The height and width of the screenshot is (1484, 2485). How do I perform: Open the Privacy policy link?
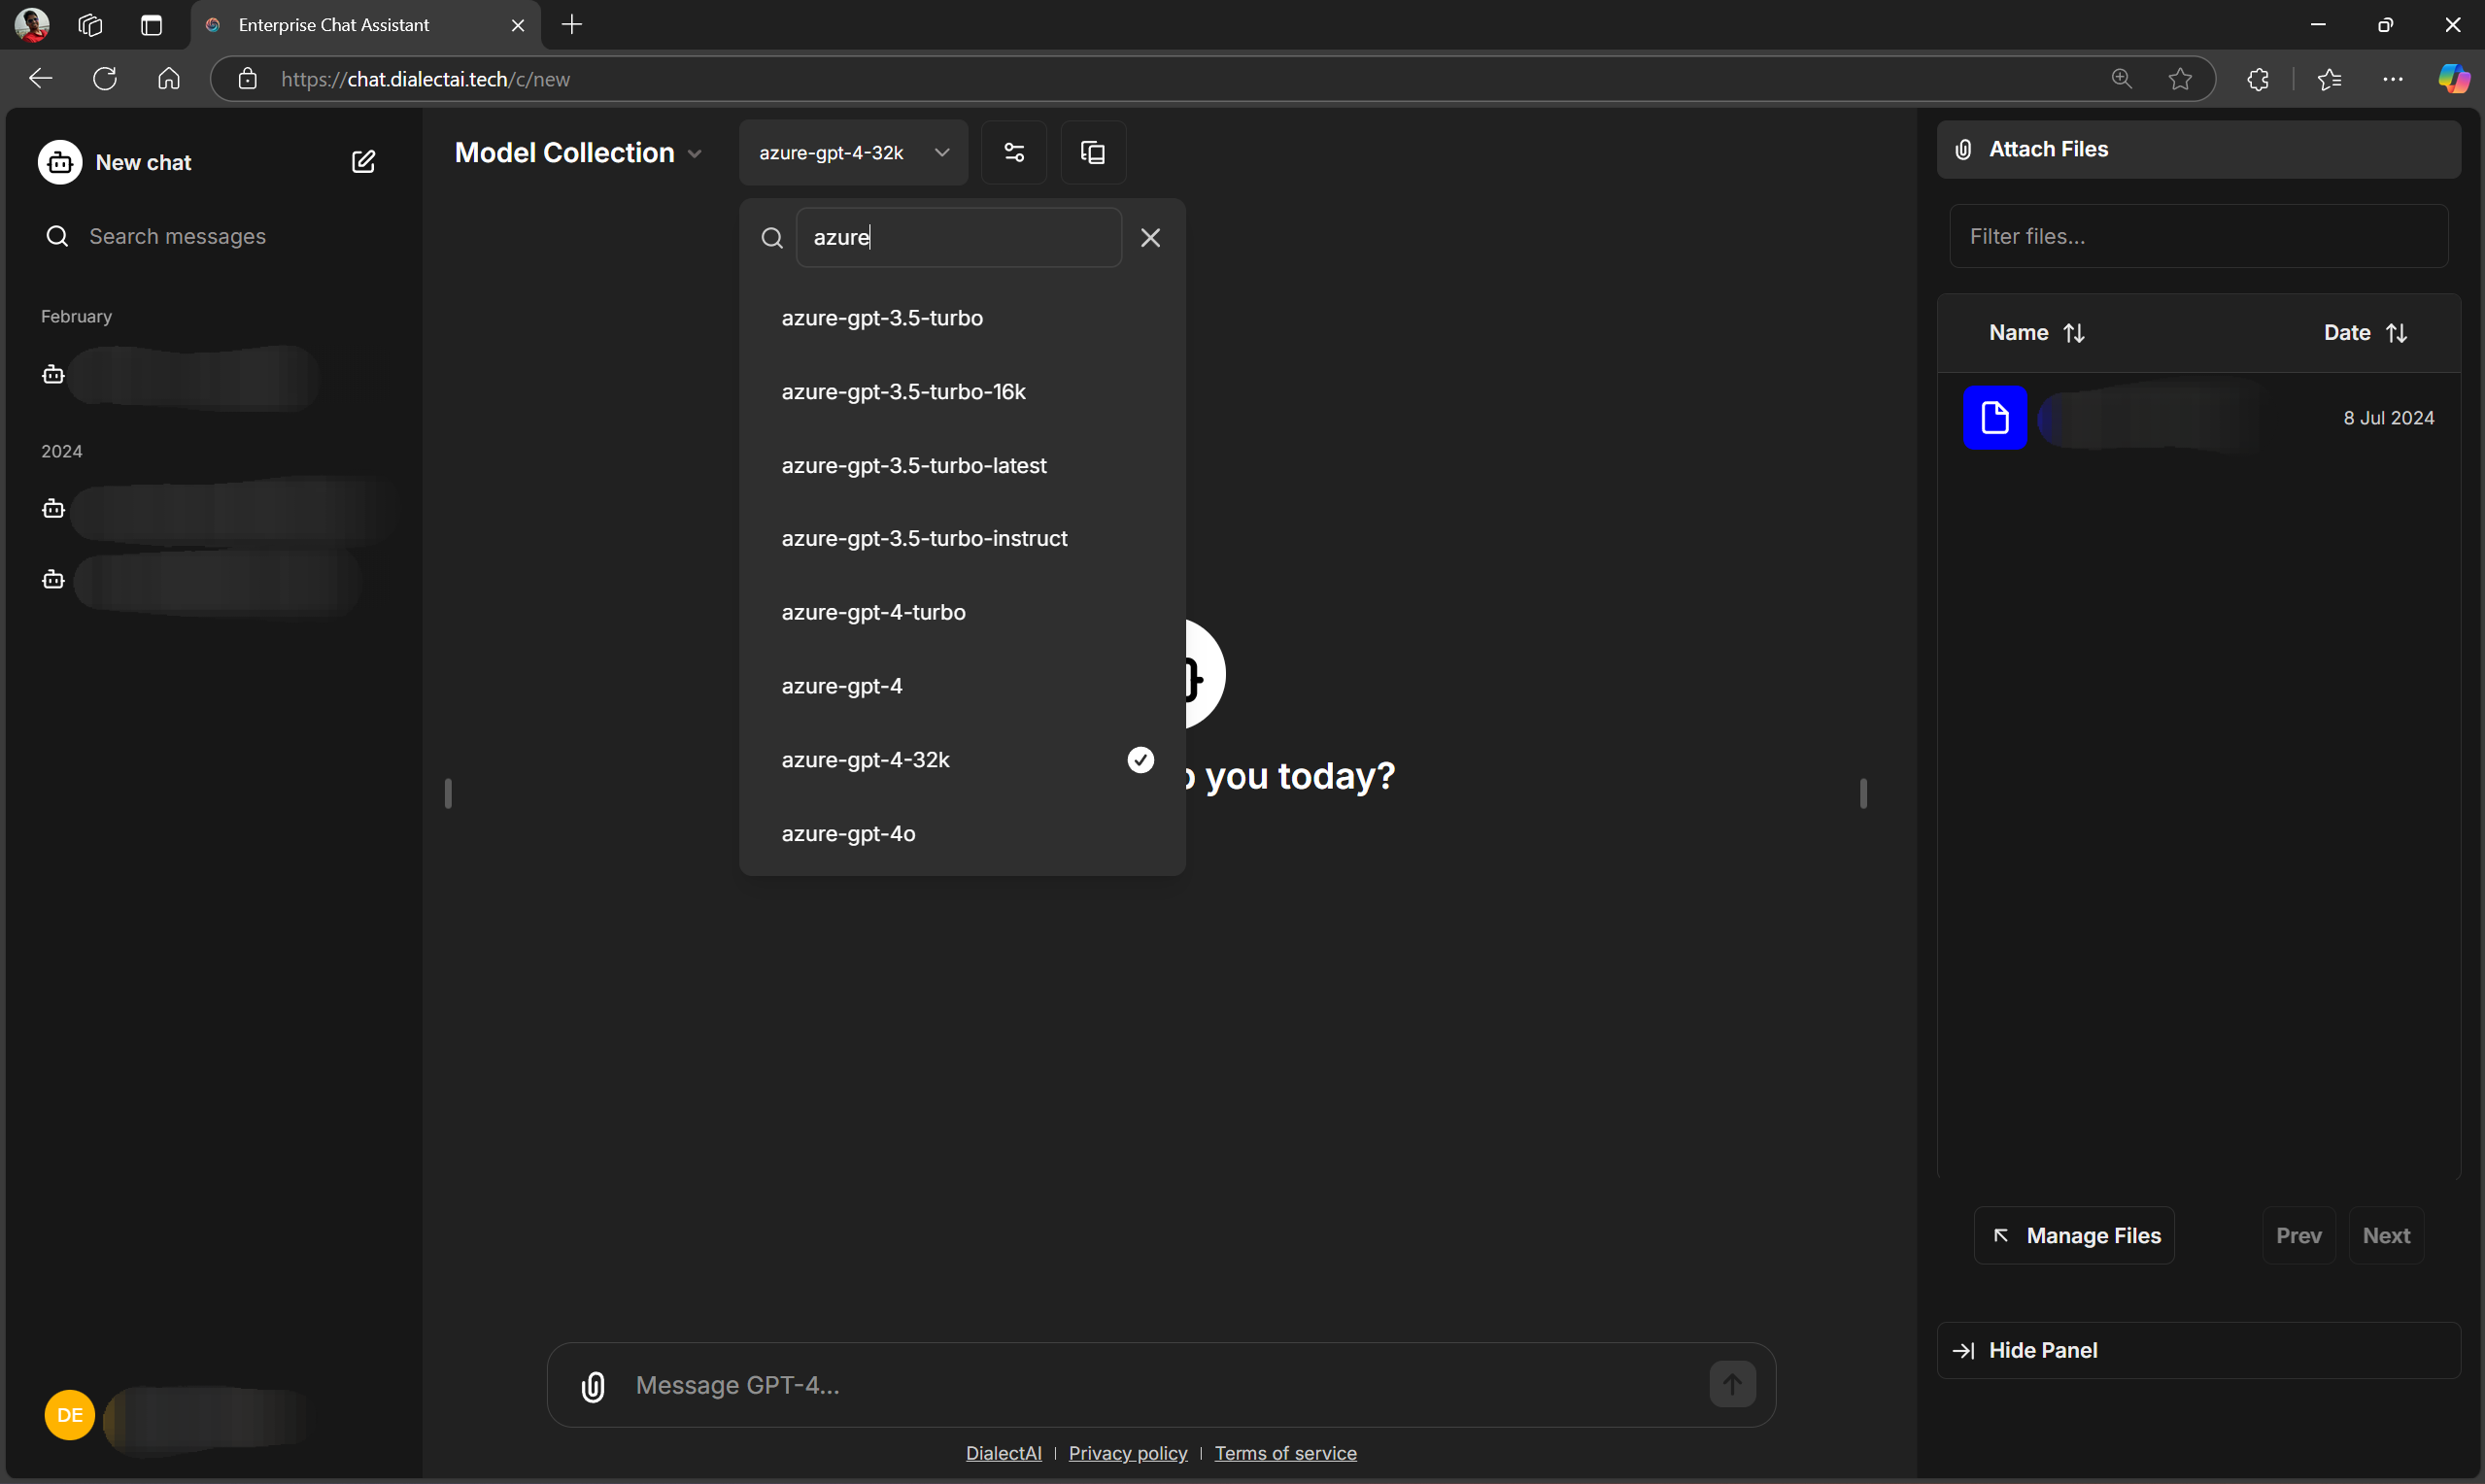pos(1128,1454)
